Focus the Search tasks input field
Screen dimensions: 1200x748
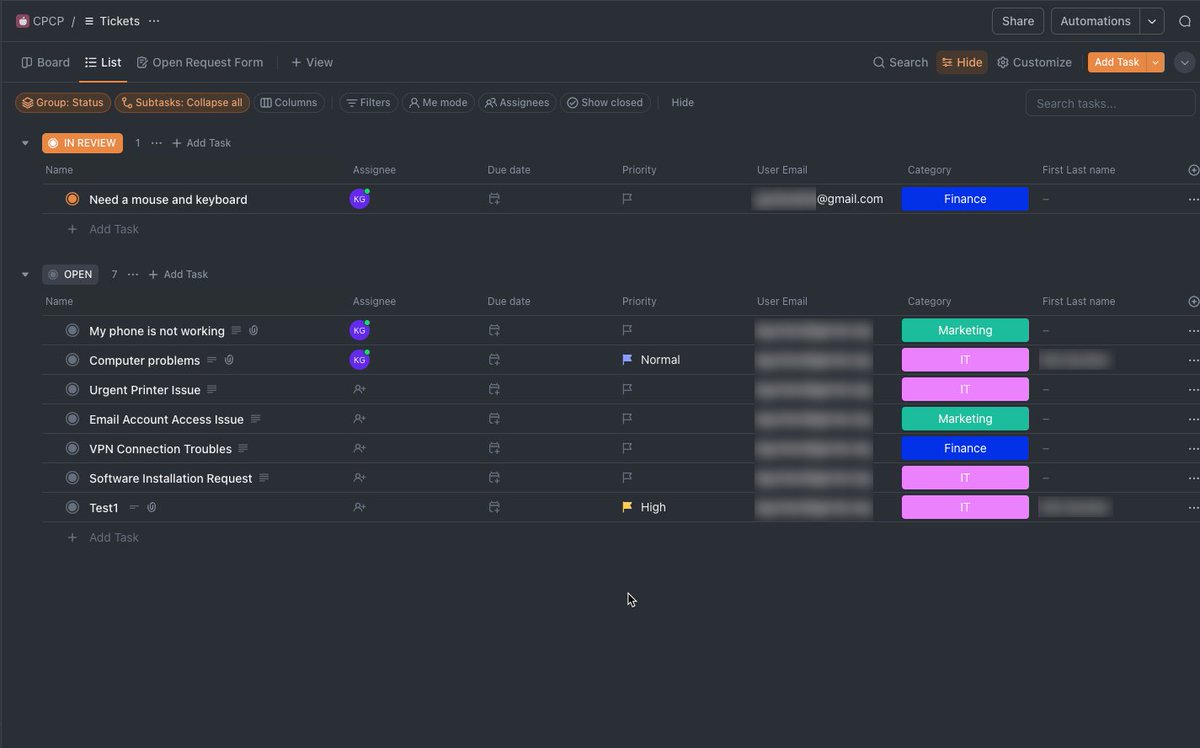point(1110,103)
